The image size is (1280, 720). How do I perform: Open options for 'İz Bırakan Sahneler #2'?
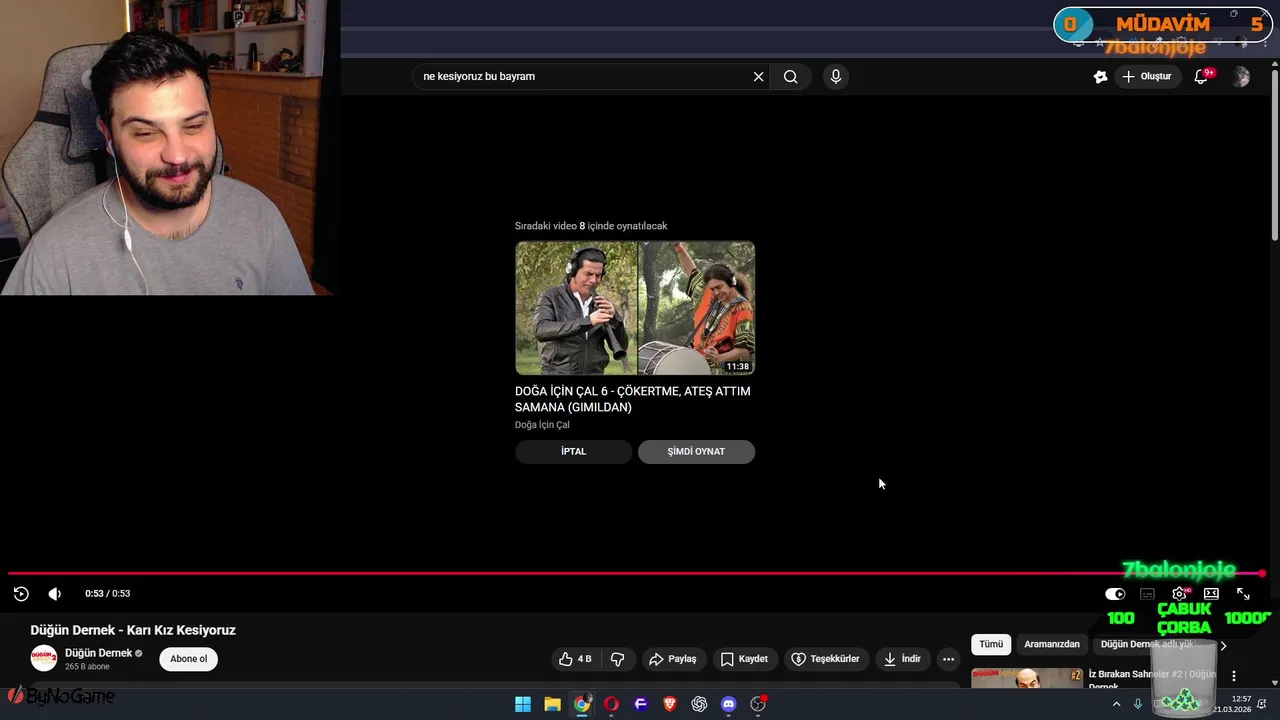point(1234,676)
